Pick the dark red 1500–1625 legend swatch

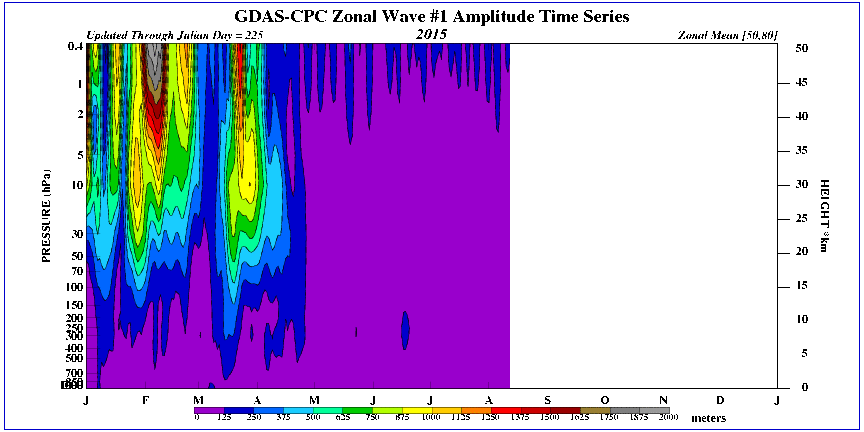point(566,410)
